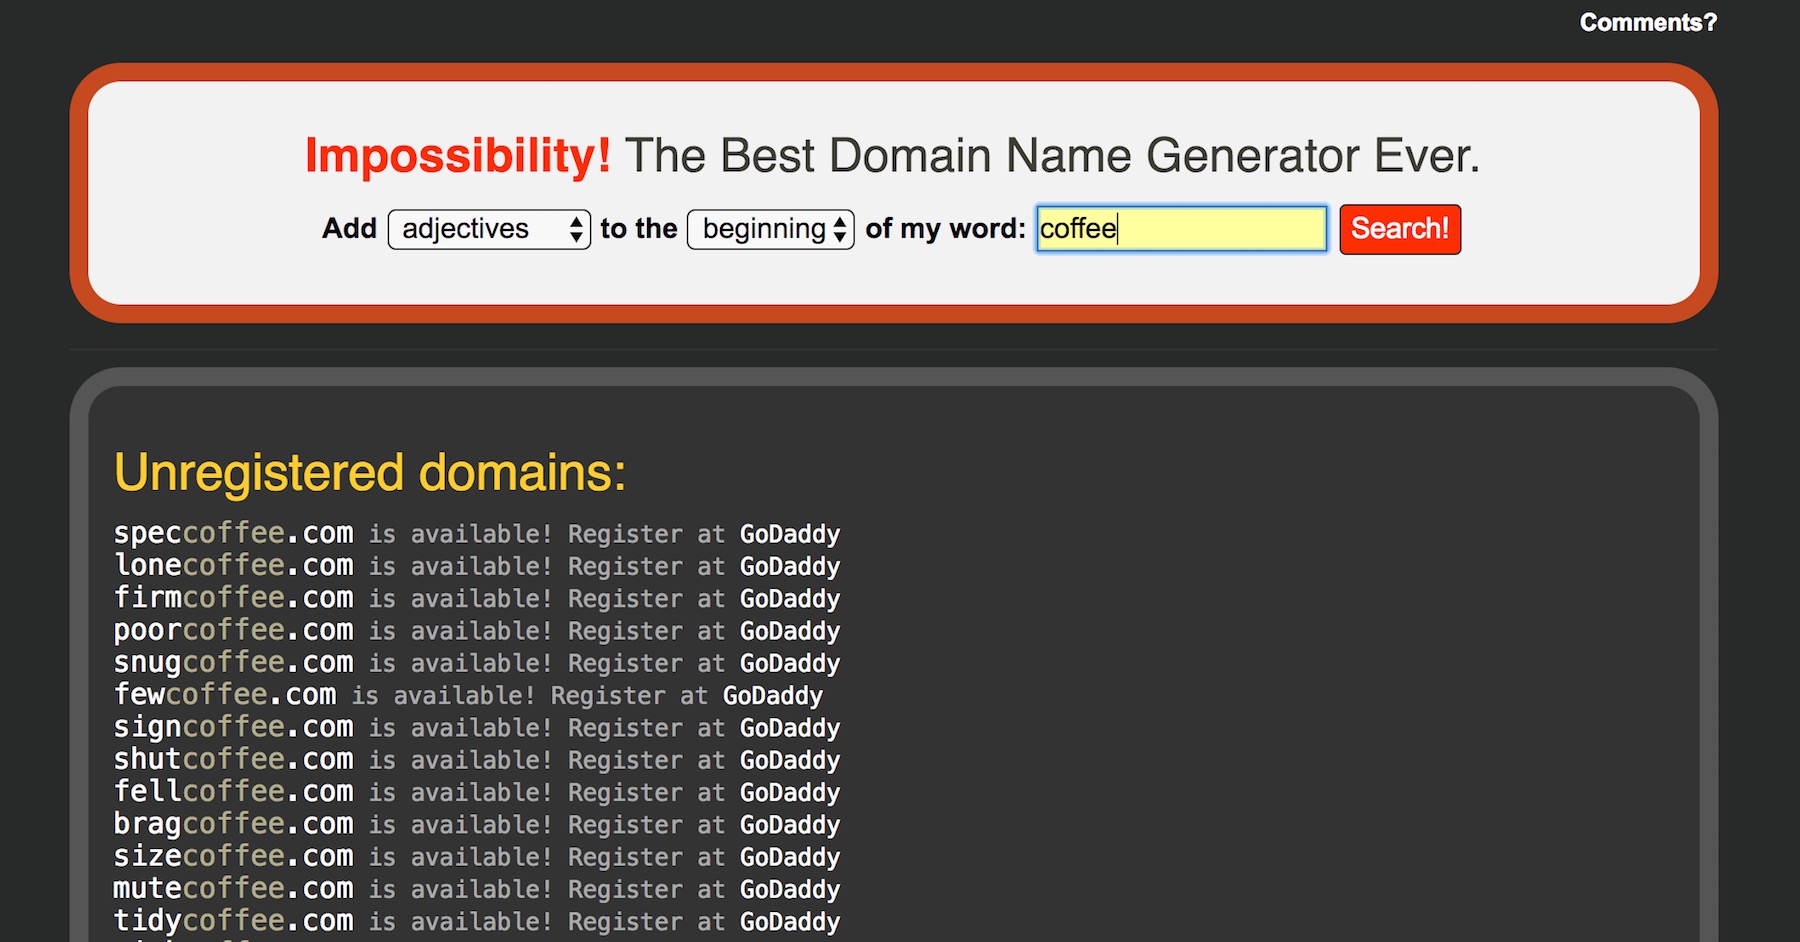This screenshot has height=942, width=1800.
Task: Open GoDaddy link for mutecoffee.com
Action: point(790,890)
